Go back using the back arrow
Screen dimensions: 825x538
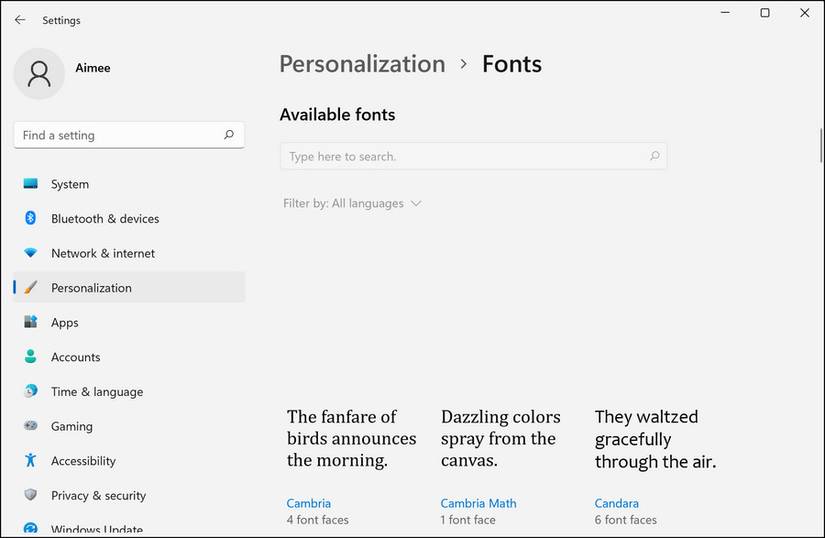pyautogui.click(x=20, y=20)
